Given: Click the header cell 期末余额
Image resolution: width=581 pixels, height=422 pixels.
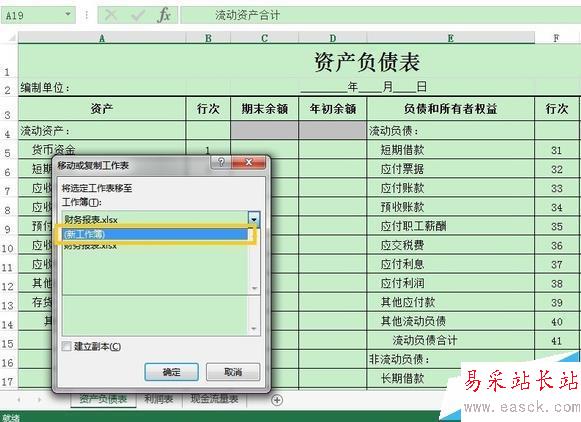Looking at the screenshot, I should tap(264, 109).
